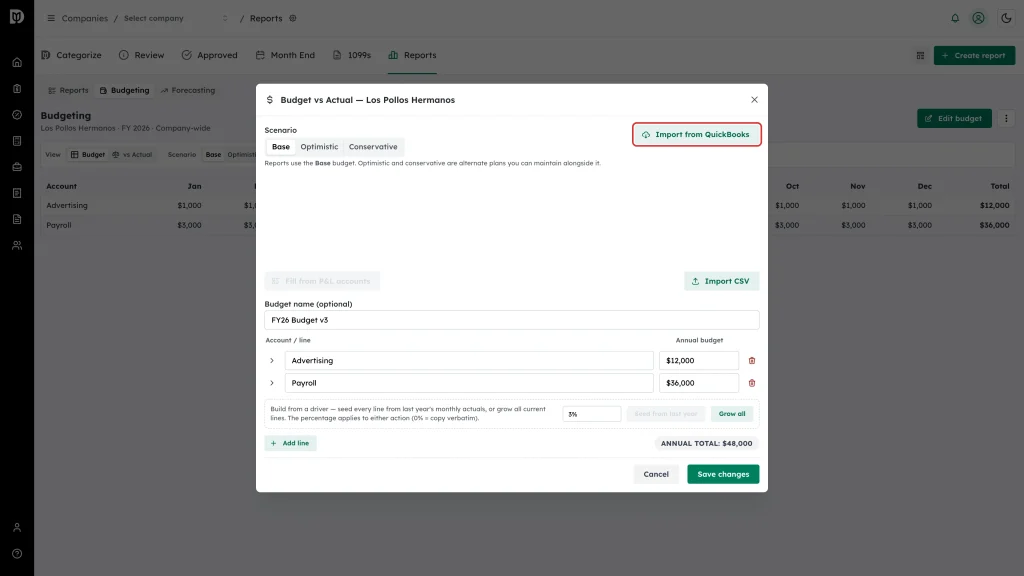Expand the Payroll line chevron
The height and width of the screenshot is (576, 1024).
(x=272, y=383)
